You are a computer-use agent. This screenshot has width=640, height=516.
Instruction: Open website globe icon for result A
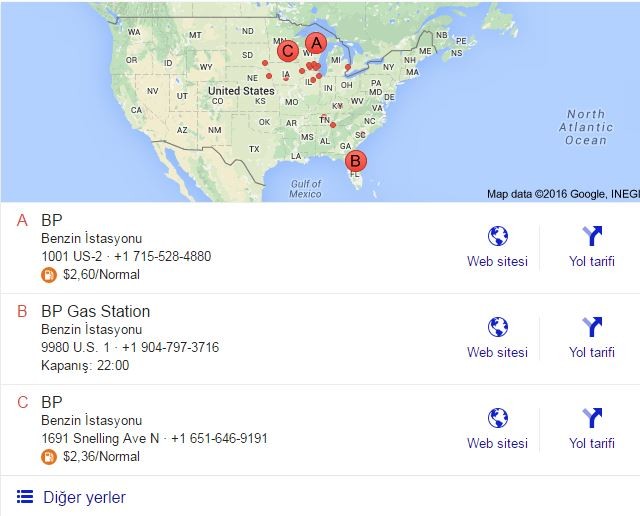point(498,236)
